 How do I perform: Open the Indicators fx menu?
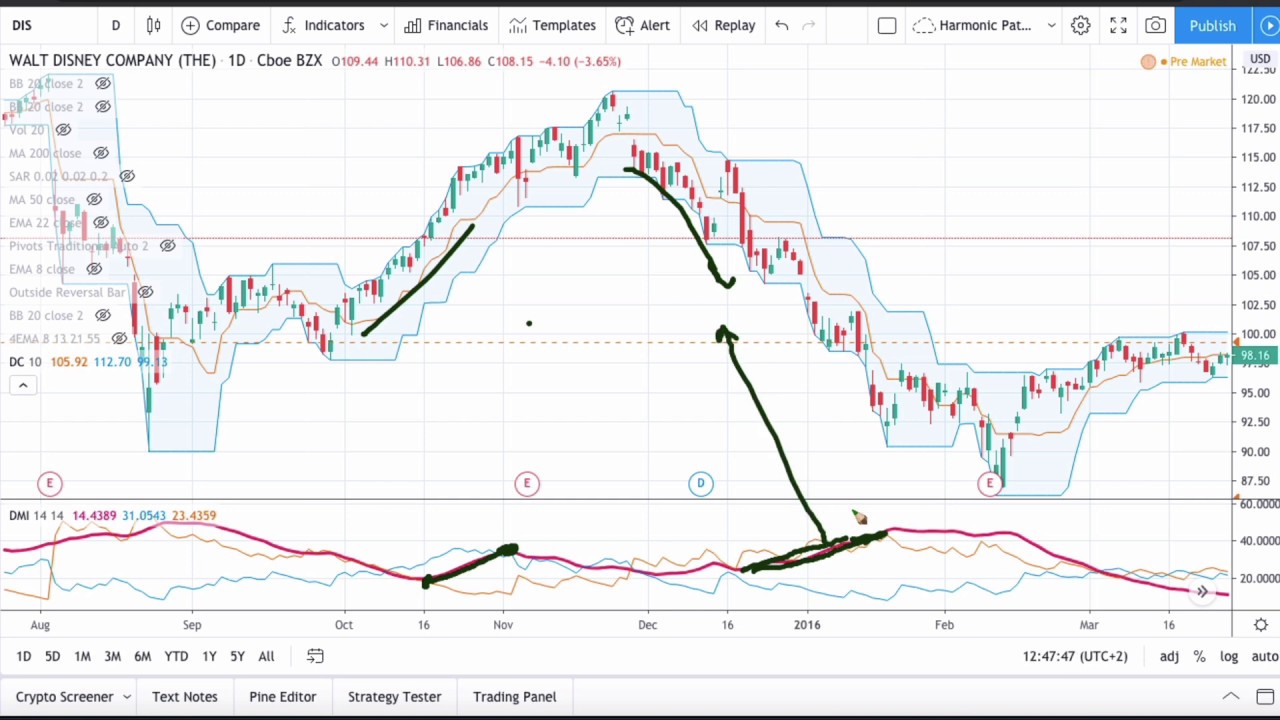coord(289,25)
